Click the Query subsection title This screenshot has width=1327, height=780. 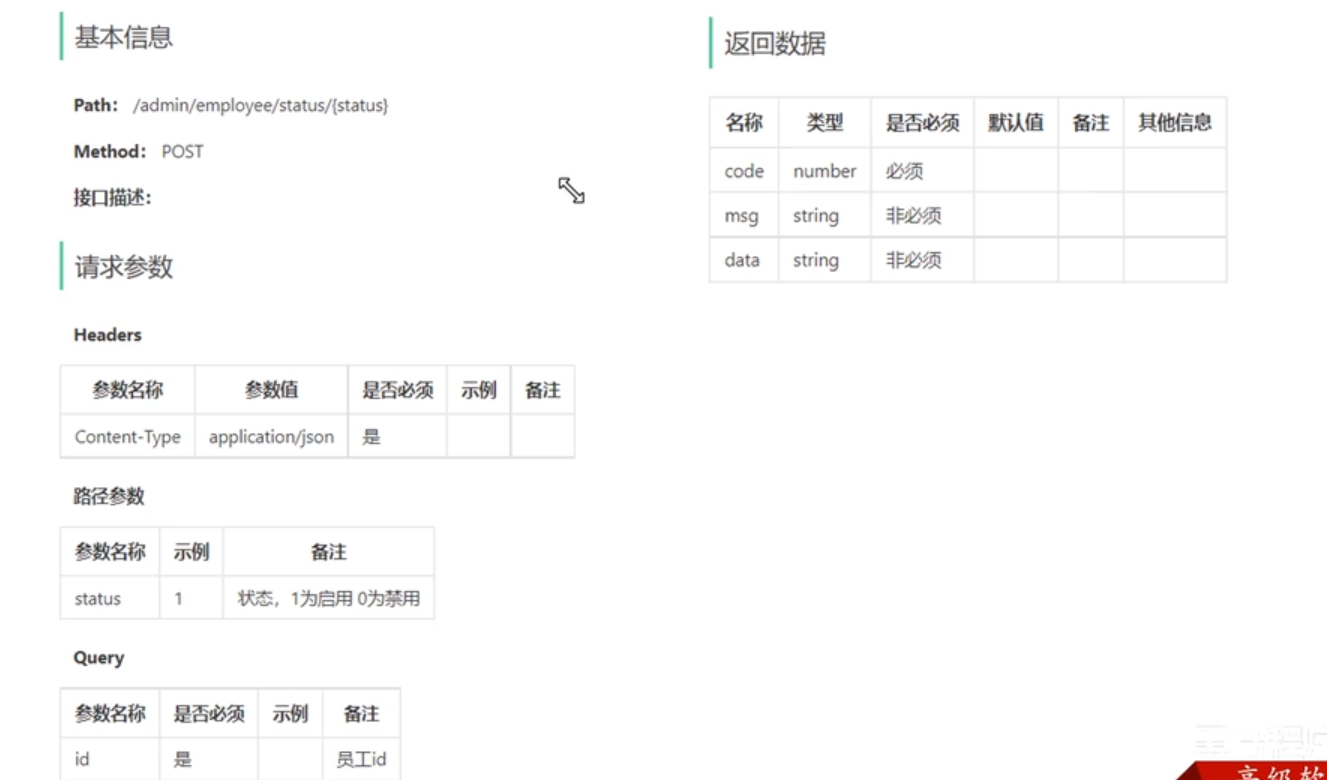click(x=99, y=657)
